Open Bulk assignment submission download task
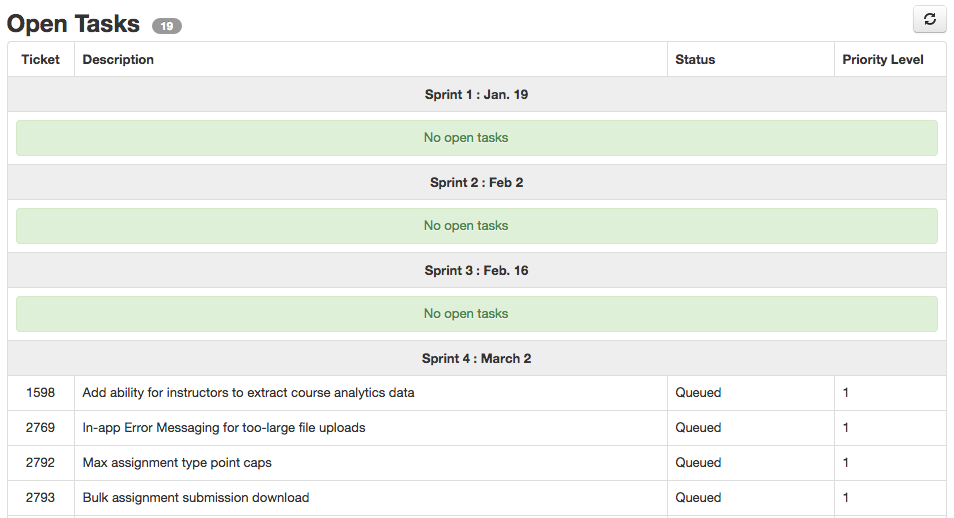The height and width of the screenshot is (518, 954). tap(196, 498)
